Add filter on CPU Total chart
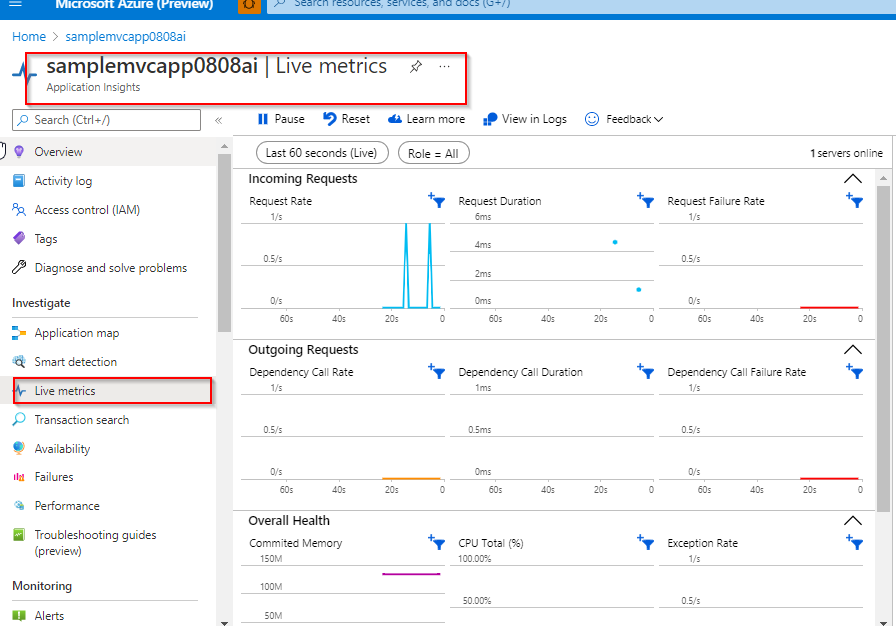The height and width of the screenshot is (626, 896). 646,543
